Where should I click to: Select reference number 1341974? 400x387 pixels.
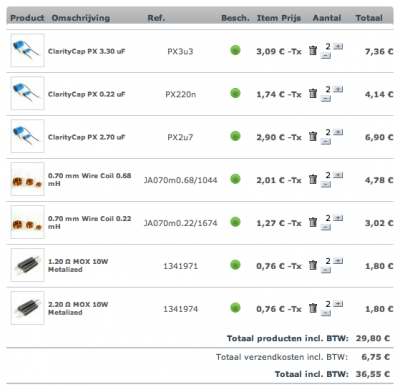(x=180, y=309)
